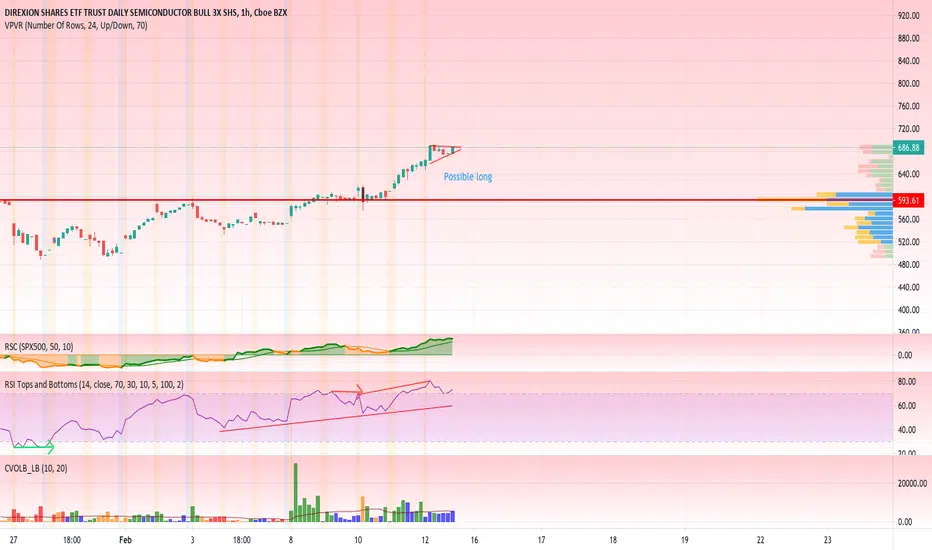The image size is (932, 550).
Task: Click the 520.00 price axis label
Action: (x=908, y=242)
